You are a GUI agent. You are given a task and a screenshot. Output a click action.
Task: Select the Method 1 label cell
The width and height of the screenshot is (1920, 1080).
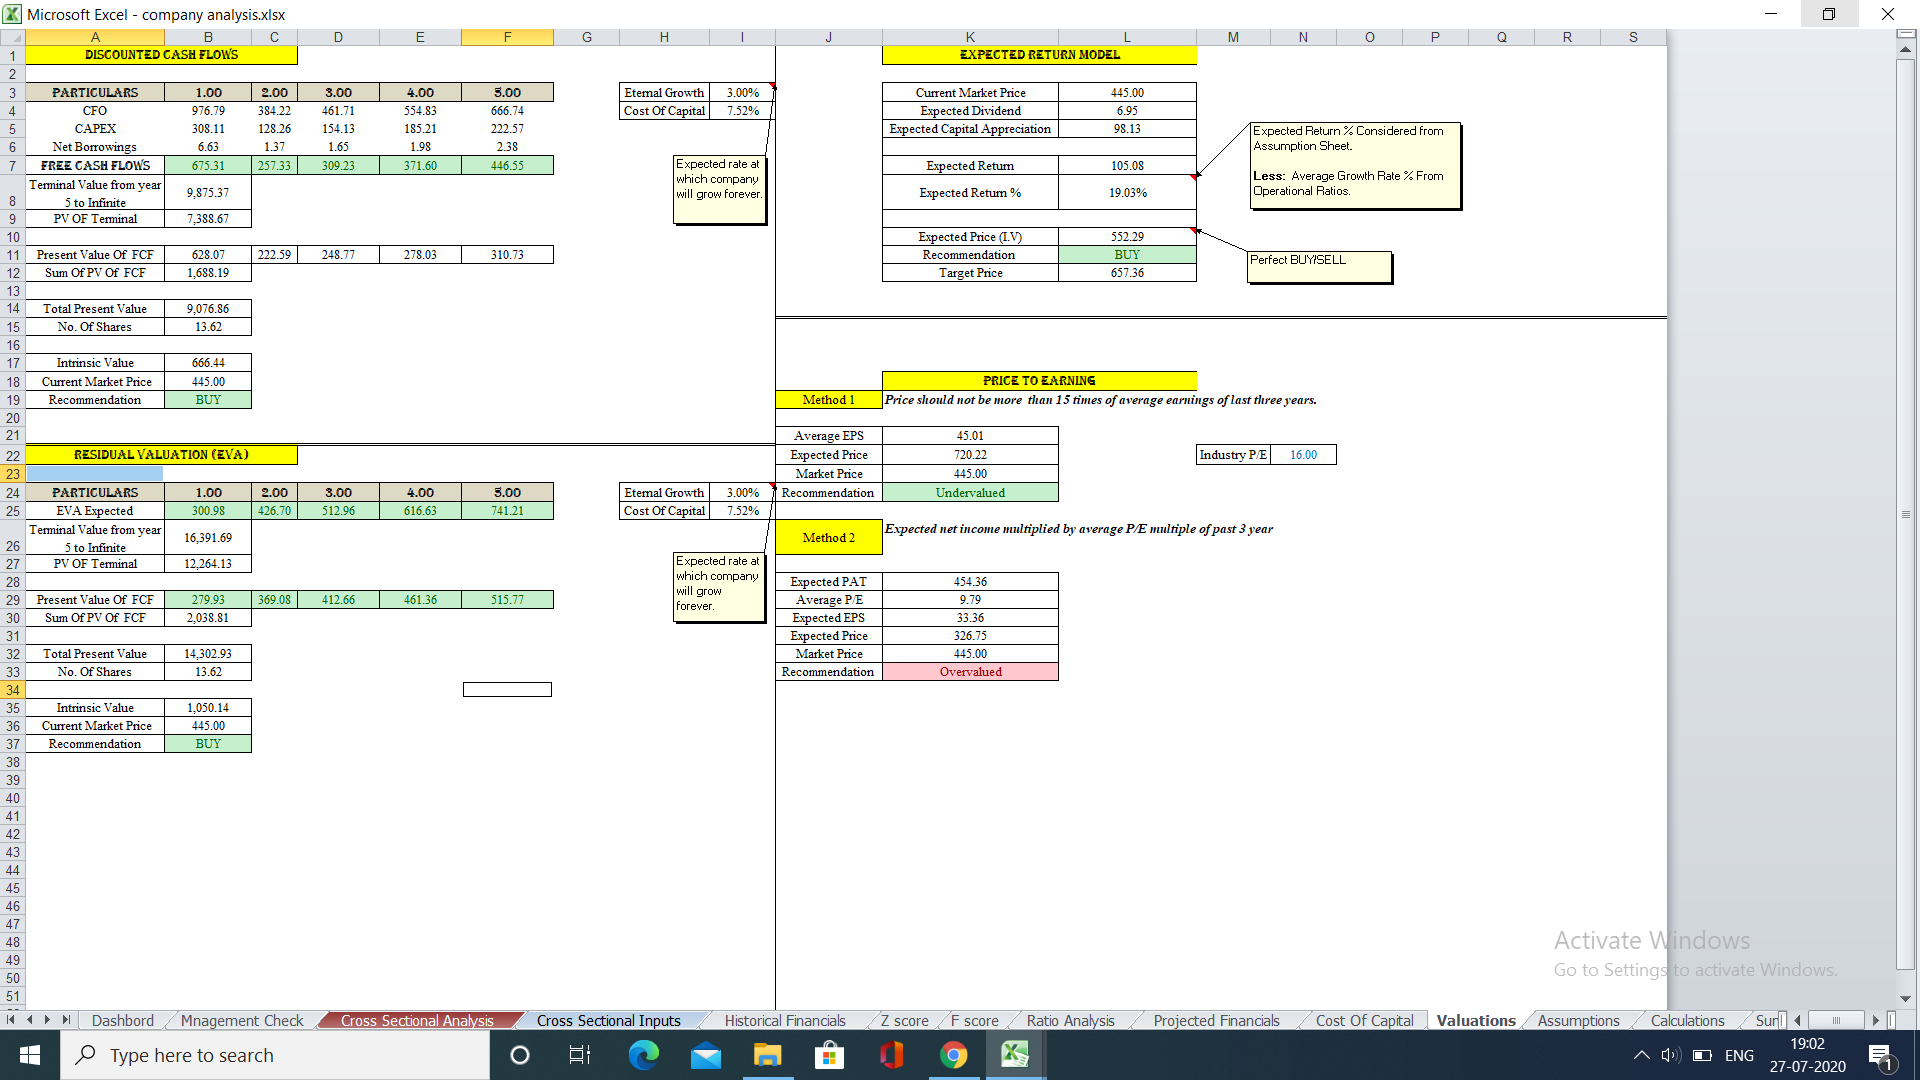tap(829, 400)
